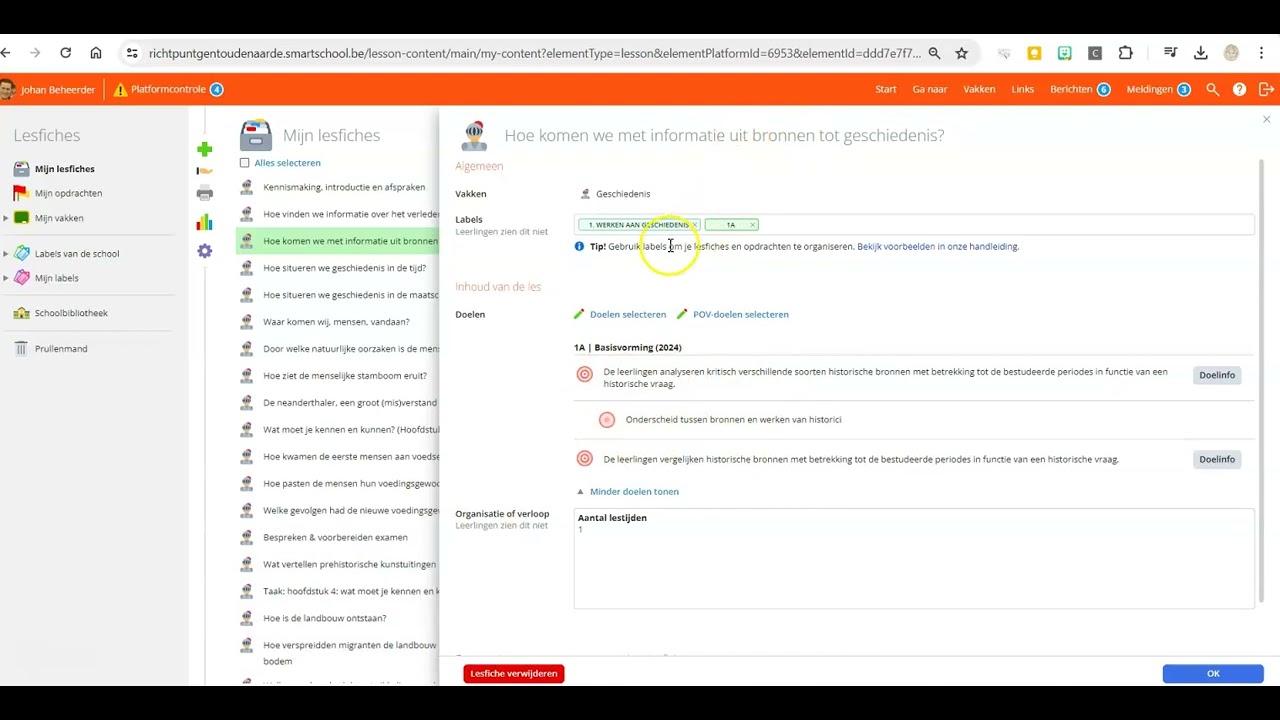Open Schoolbibliotheek in sidebar
1280x720 pixels.
tap(71, 313)
